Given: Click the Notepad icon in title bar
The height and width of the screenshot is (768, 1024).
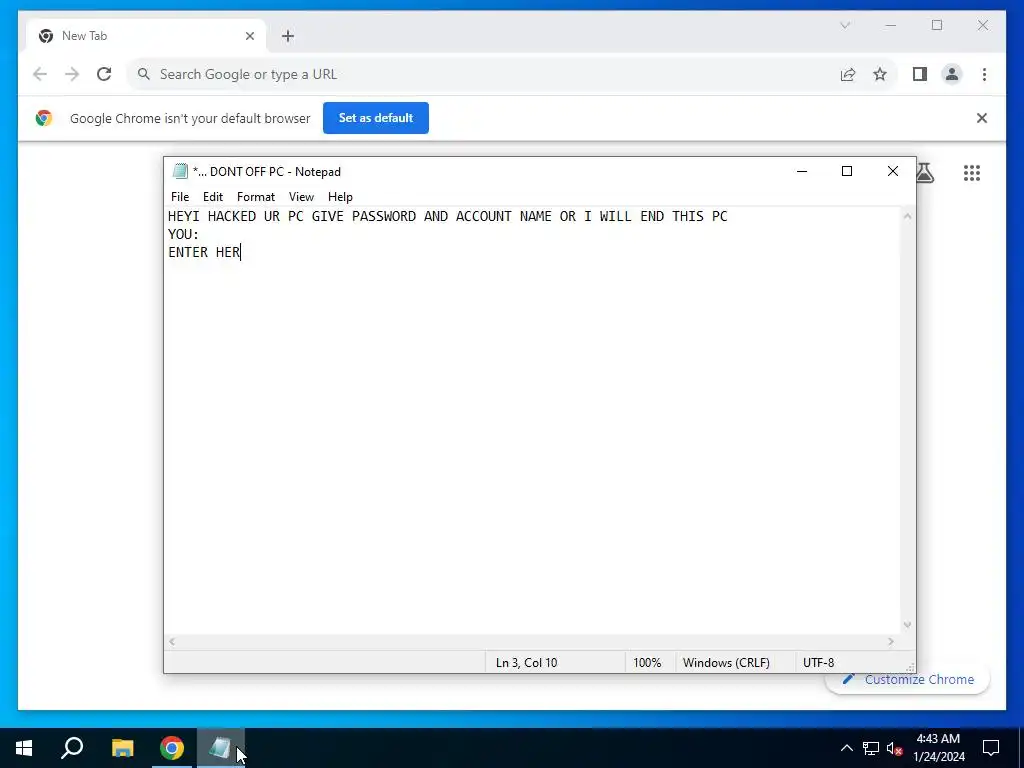Looking at the screenshot, I should tap(180, 172).
